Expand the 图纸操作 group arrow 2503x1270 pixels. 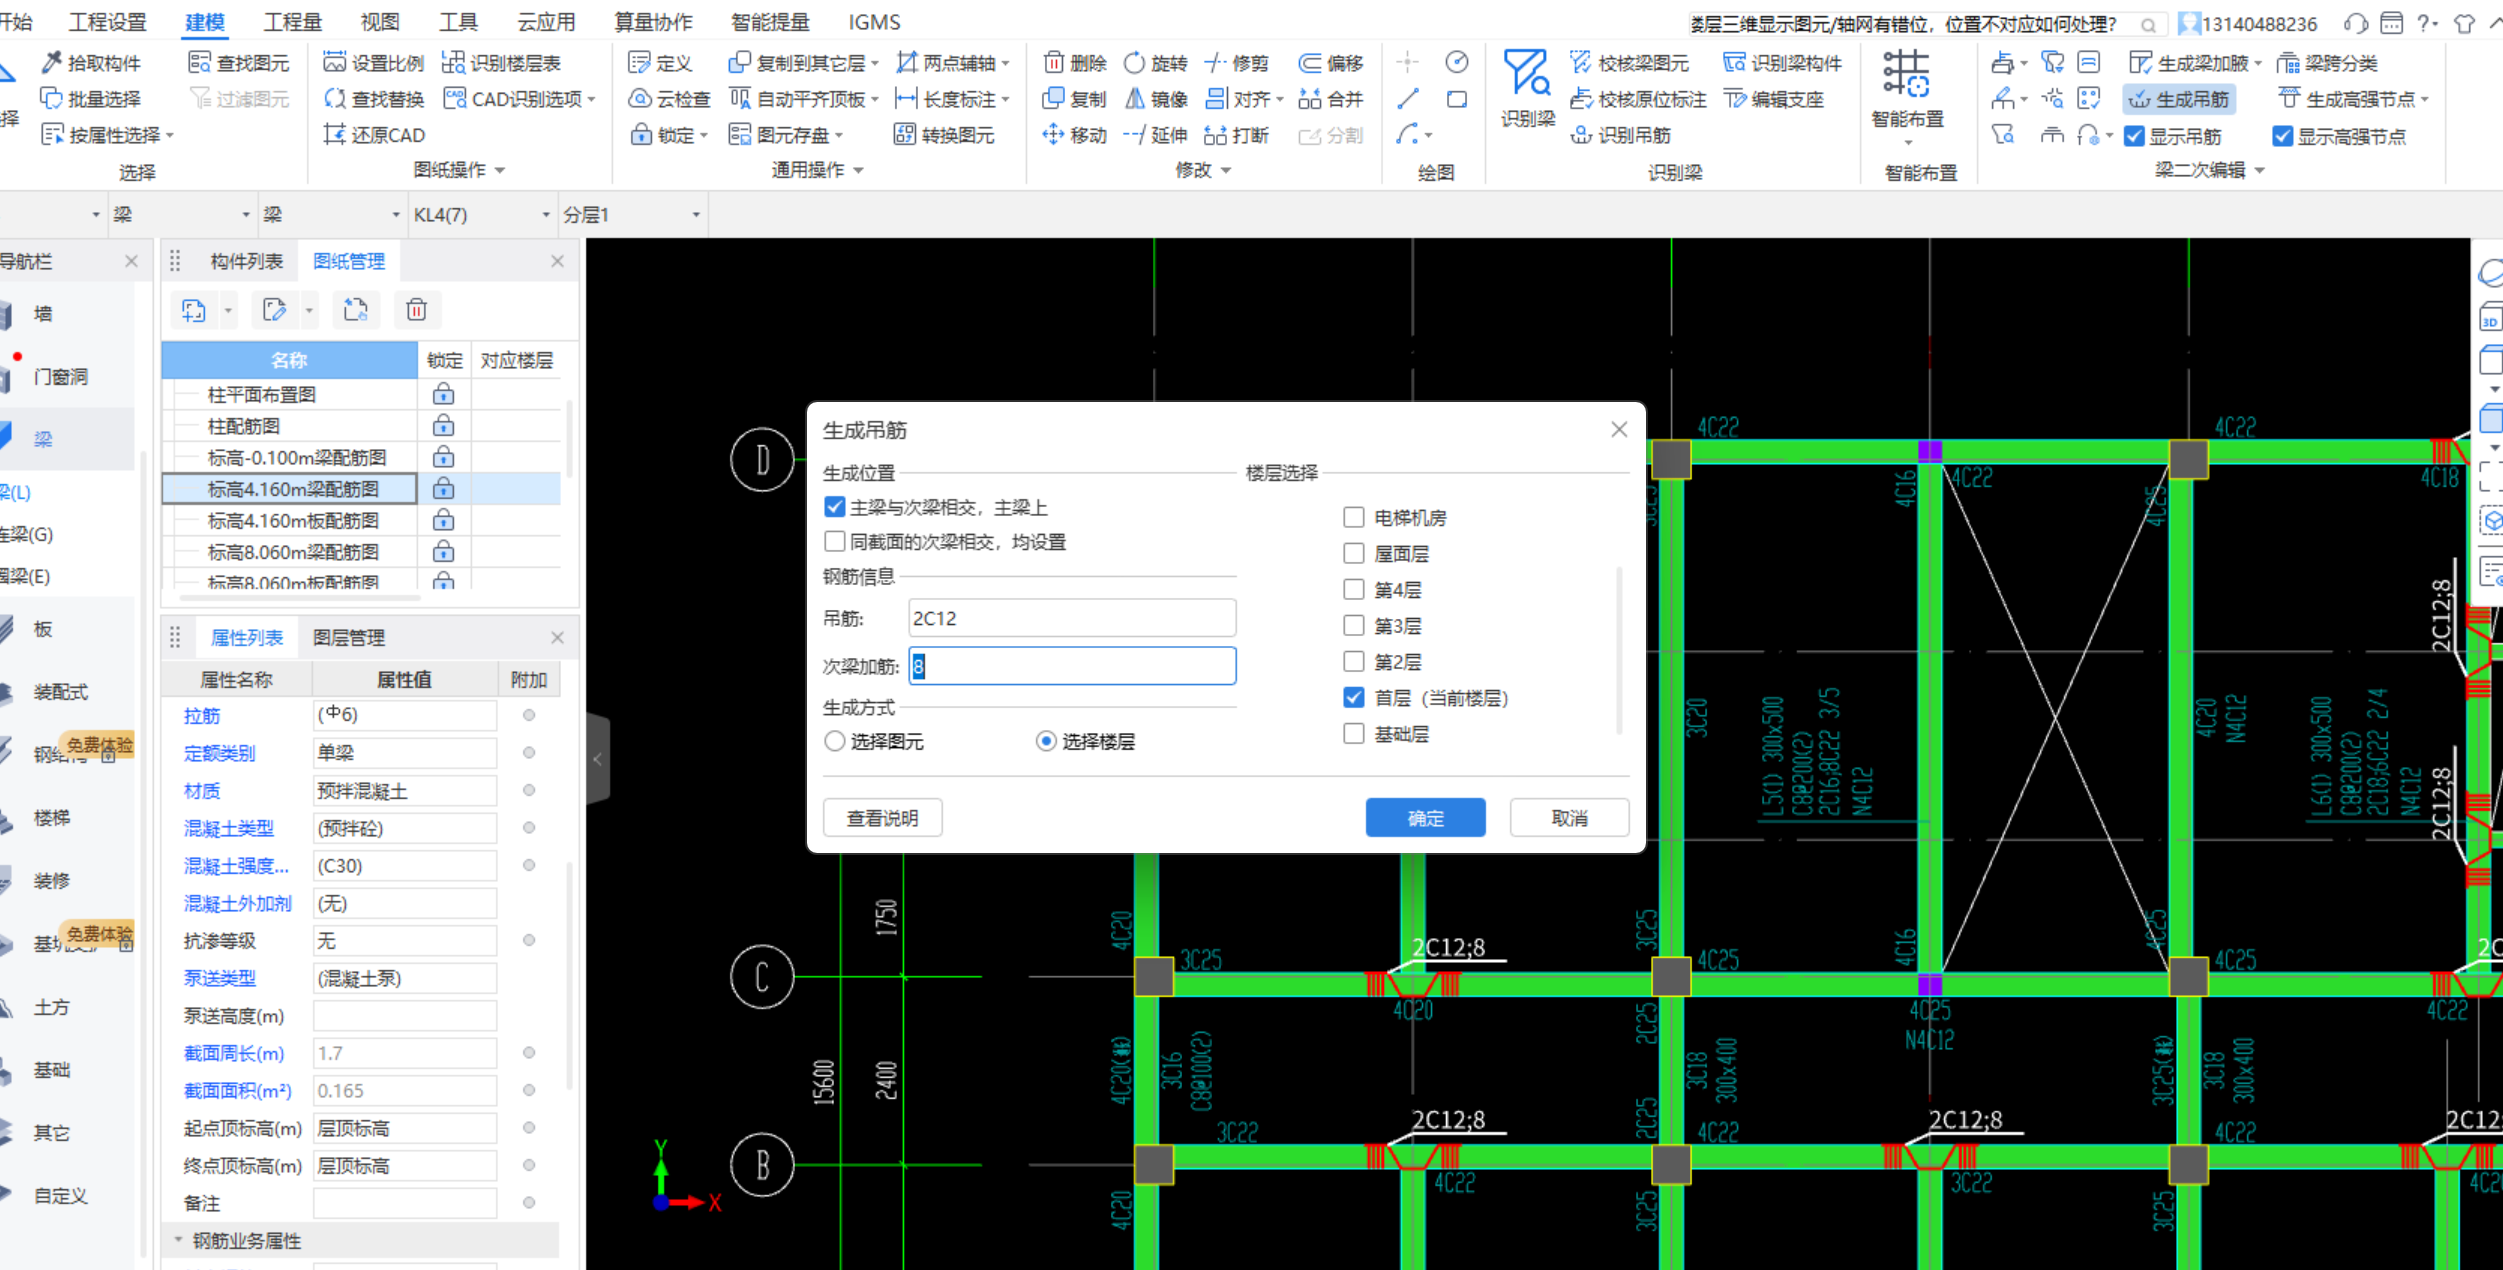[499, 171]
